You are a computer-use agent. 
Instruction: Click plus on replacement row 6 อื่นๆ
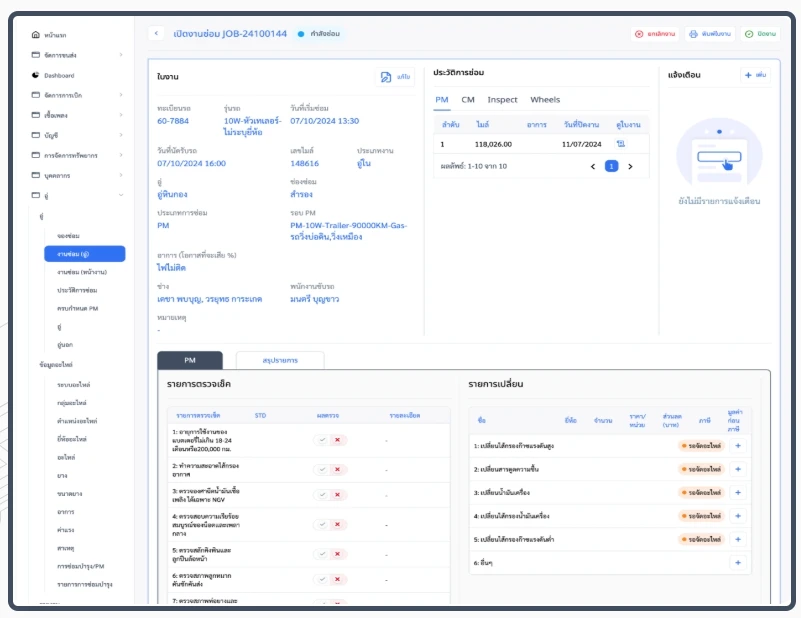pos(738,563)
